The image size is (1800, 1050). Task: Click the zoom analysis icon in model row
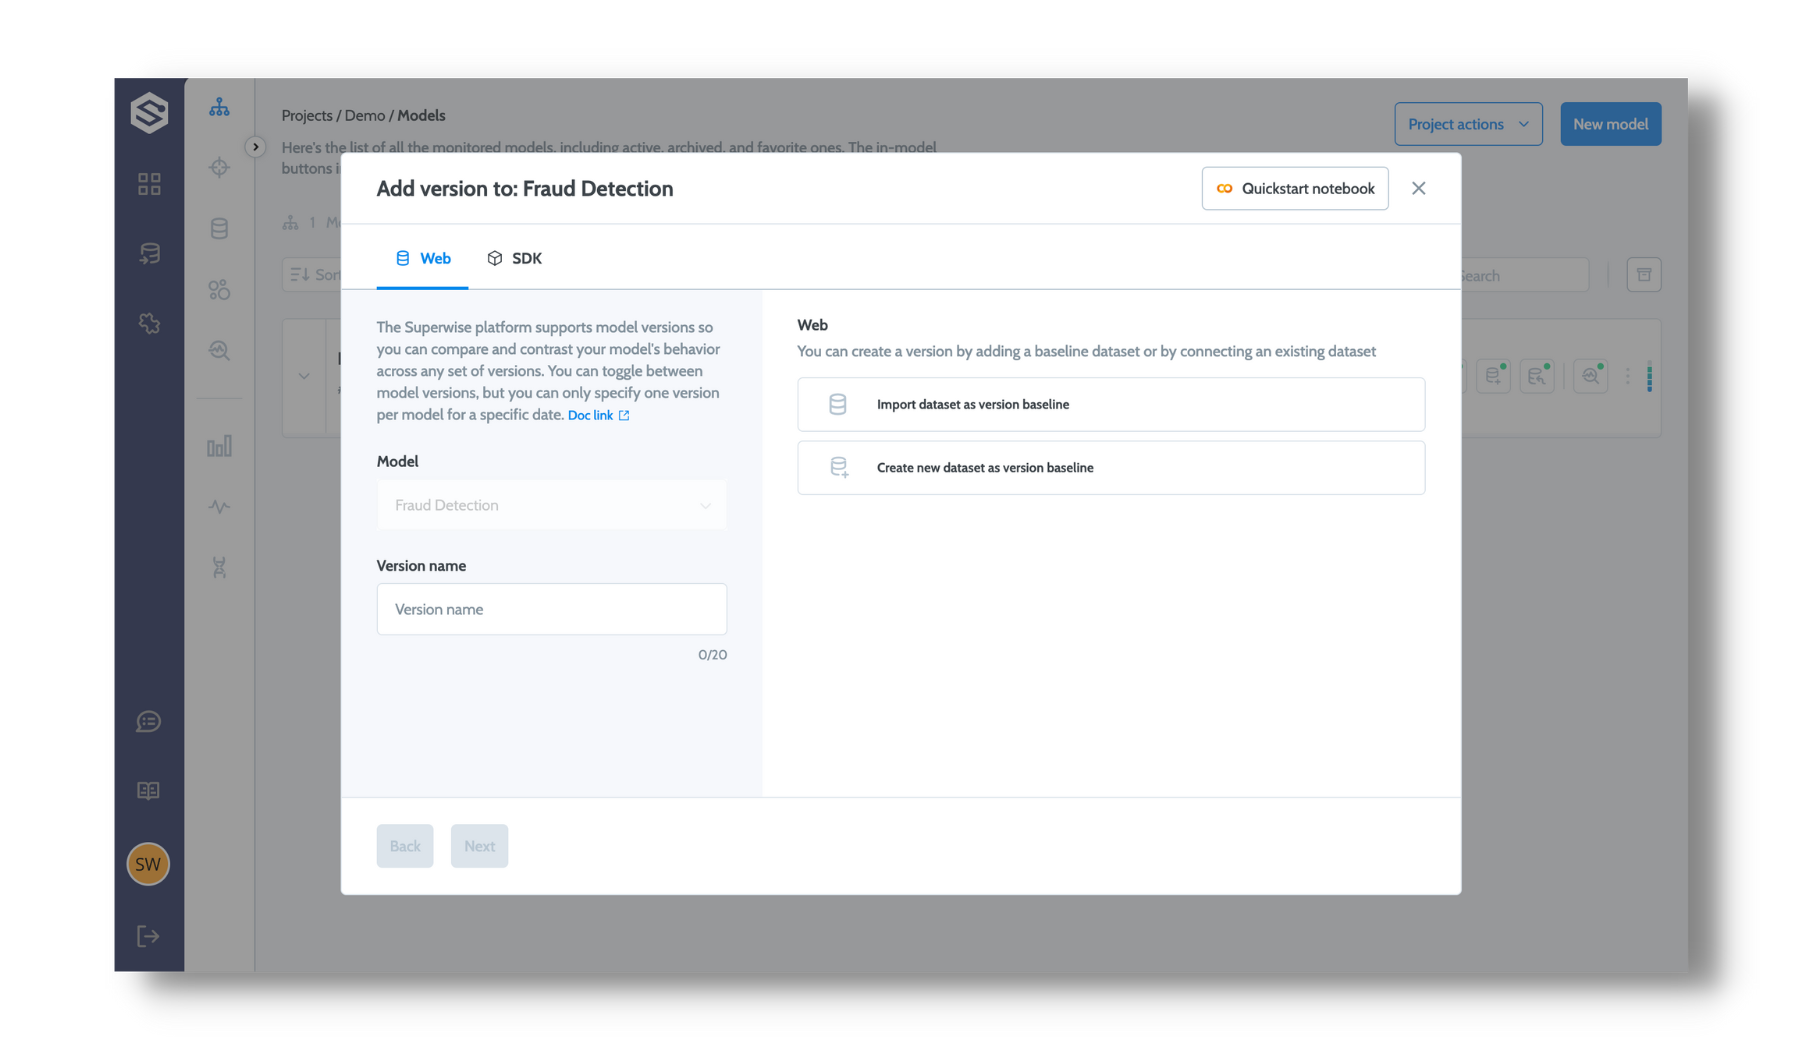[1590, 376]
